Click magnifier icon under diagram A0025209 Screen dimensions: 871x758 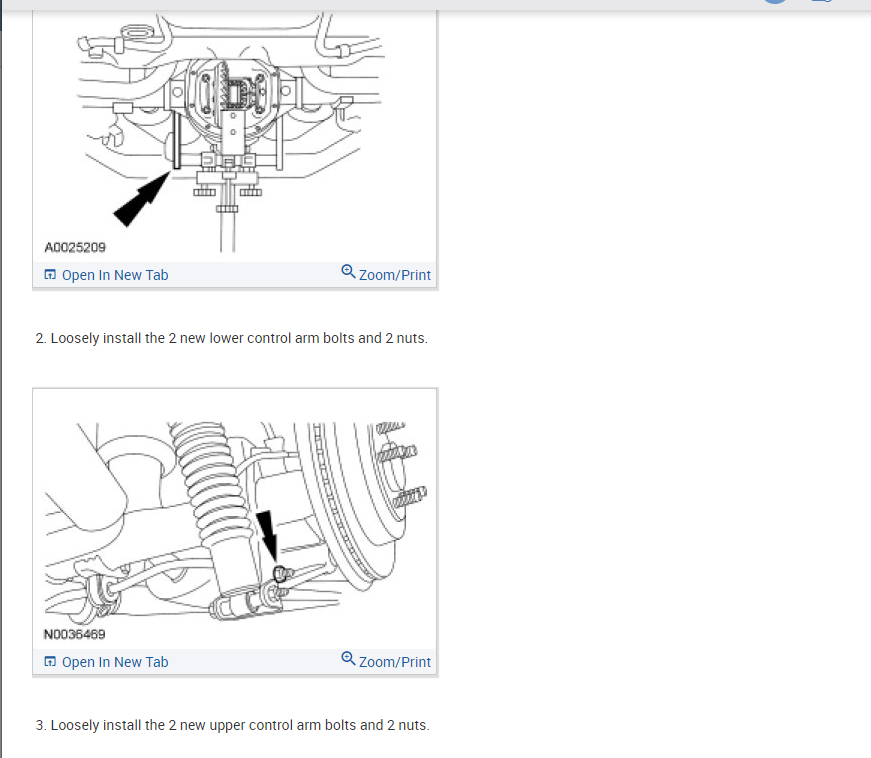click(x=348, y=271)
